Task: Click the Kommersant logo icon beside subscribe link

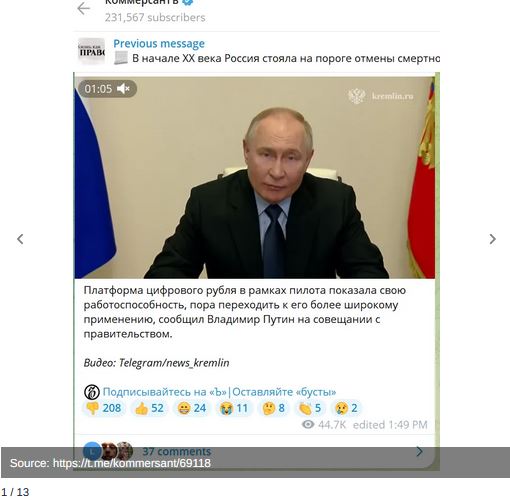Action: [x=92, y=392]
